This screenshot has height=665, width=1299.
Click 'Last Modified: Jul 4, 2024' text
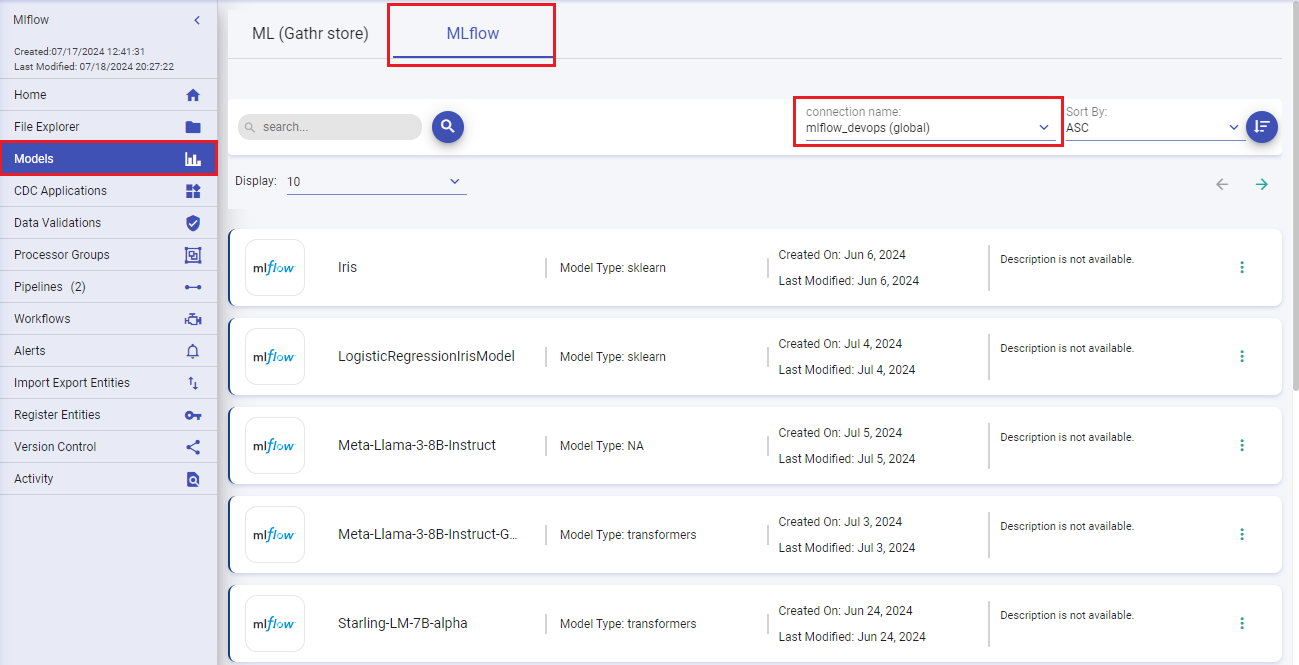pos(847,370)
